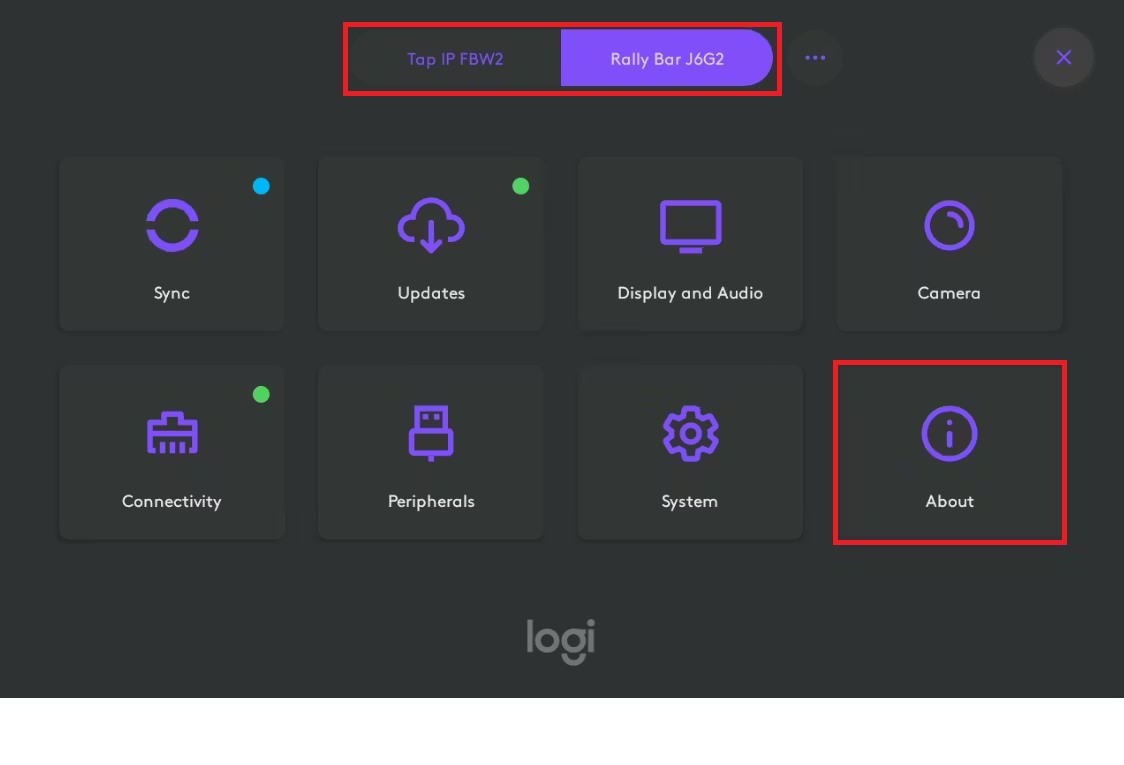Click the Camera text label
The width and height of the screenshot is (1124, 765).
(x=949, y=293)
